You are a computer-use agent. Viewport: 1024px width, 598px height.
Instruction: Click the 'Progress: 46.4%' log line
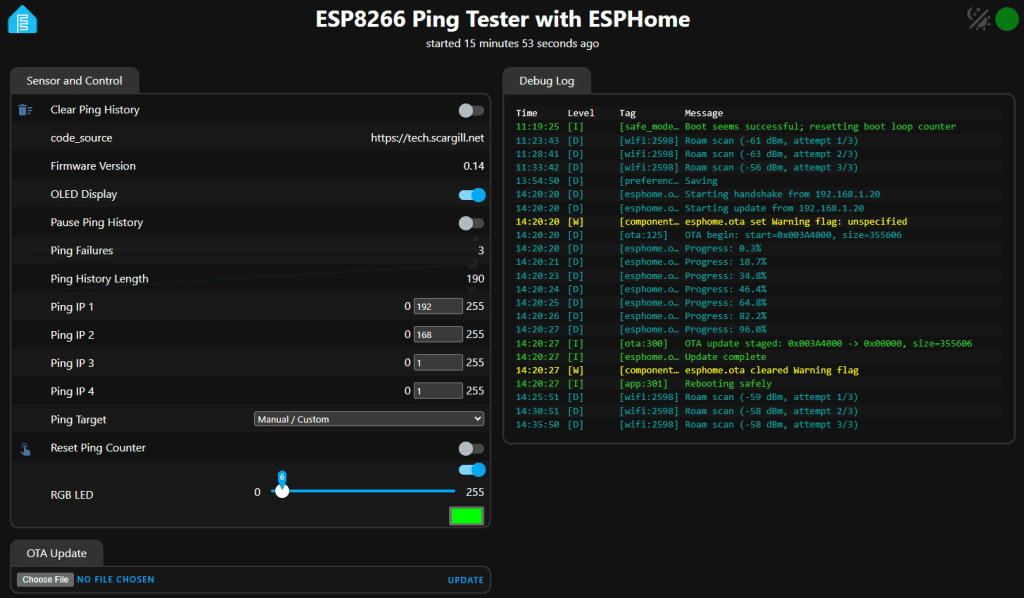(x=758, y=289)
